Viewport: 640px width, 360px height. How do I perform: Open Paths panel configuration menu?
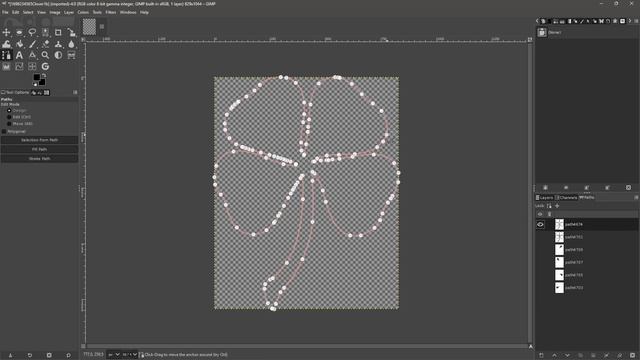click(x=636, y=198)
